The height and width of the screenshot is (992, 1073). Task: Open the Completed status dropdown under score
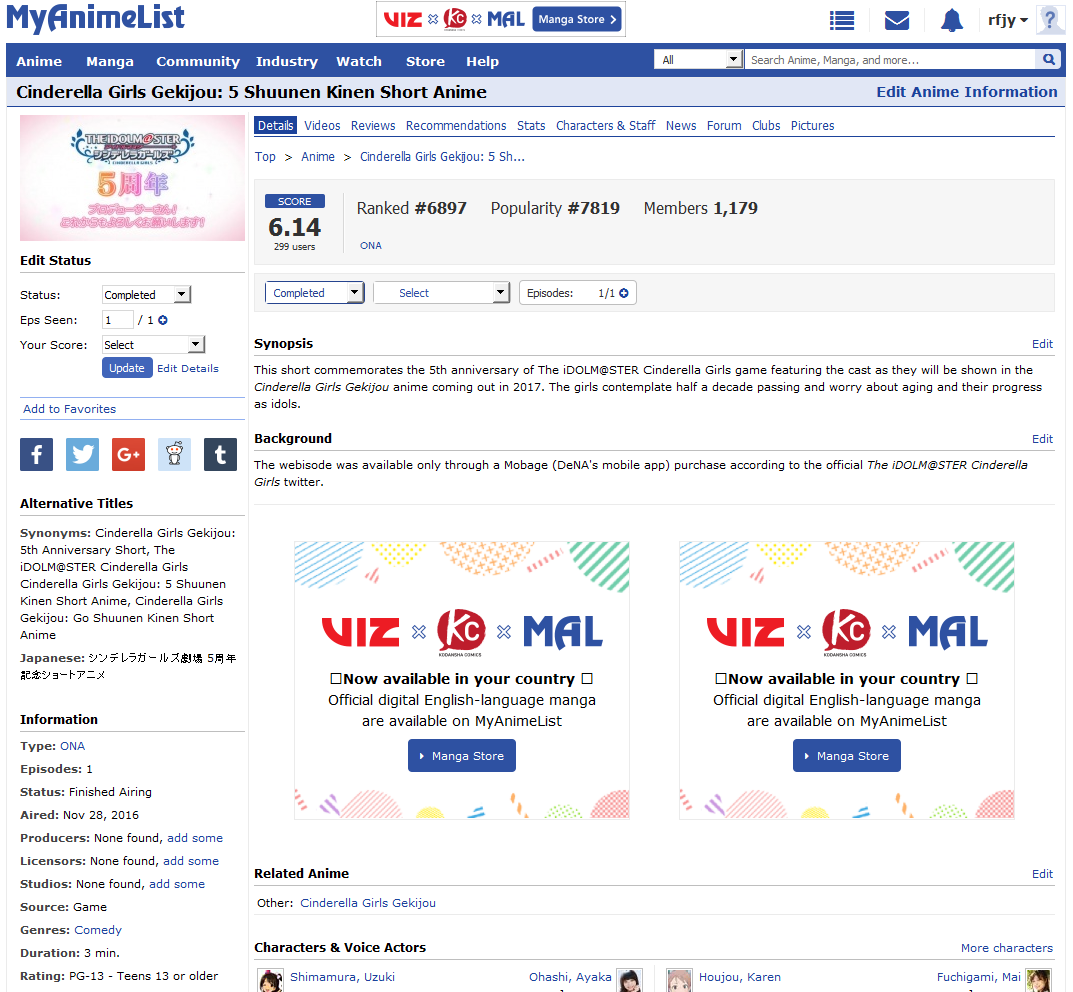pos(315,293)
